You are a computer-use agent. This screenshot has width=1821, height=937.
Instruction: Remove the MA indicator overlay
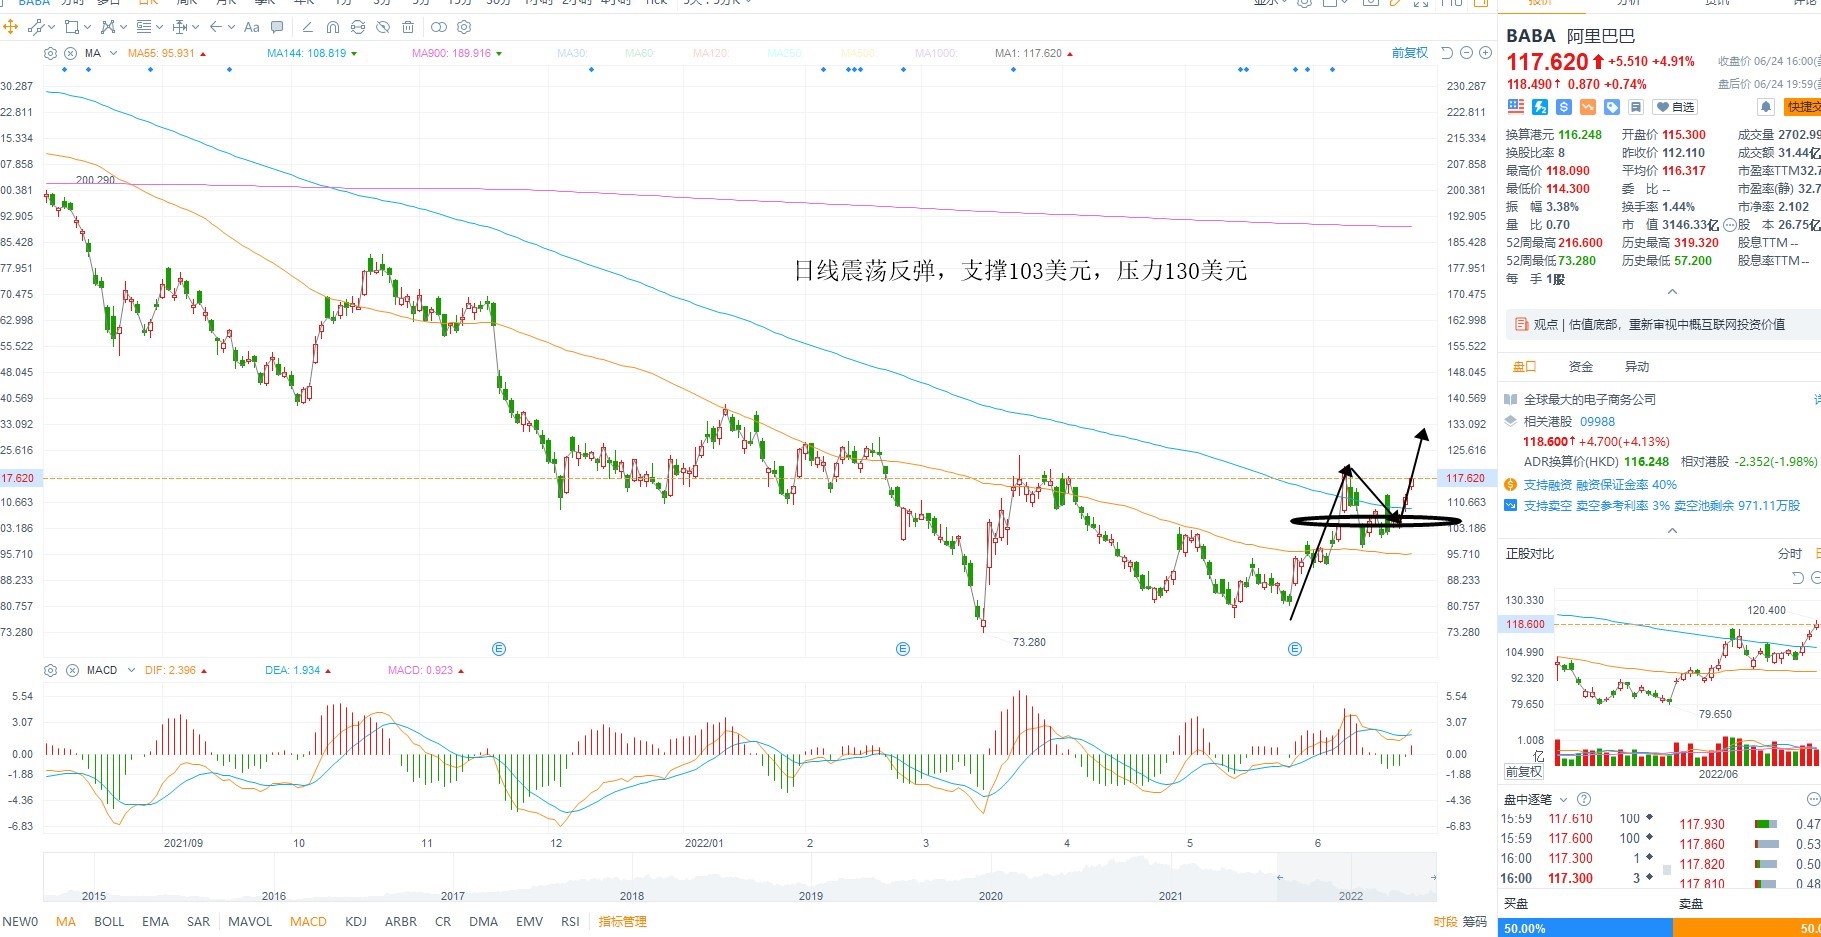[x=71, y=53]
